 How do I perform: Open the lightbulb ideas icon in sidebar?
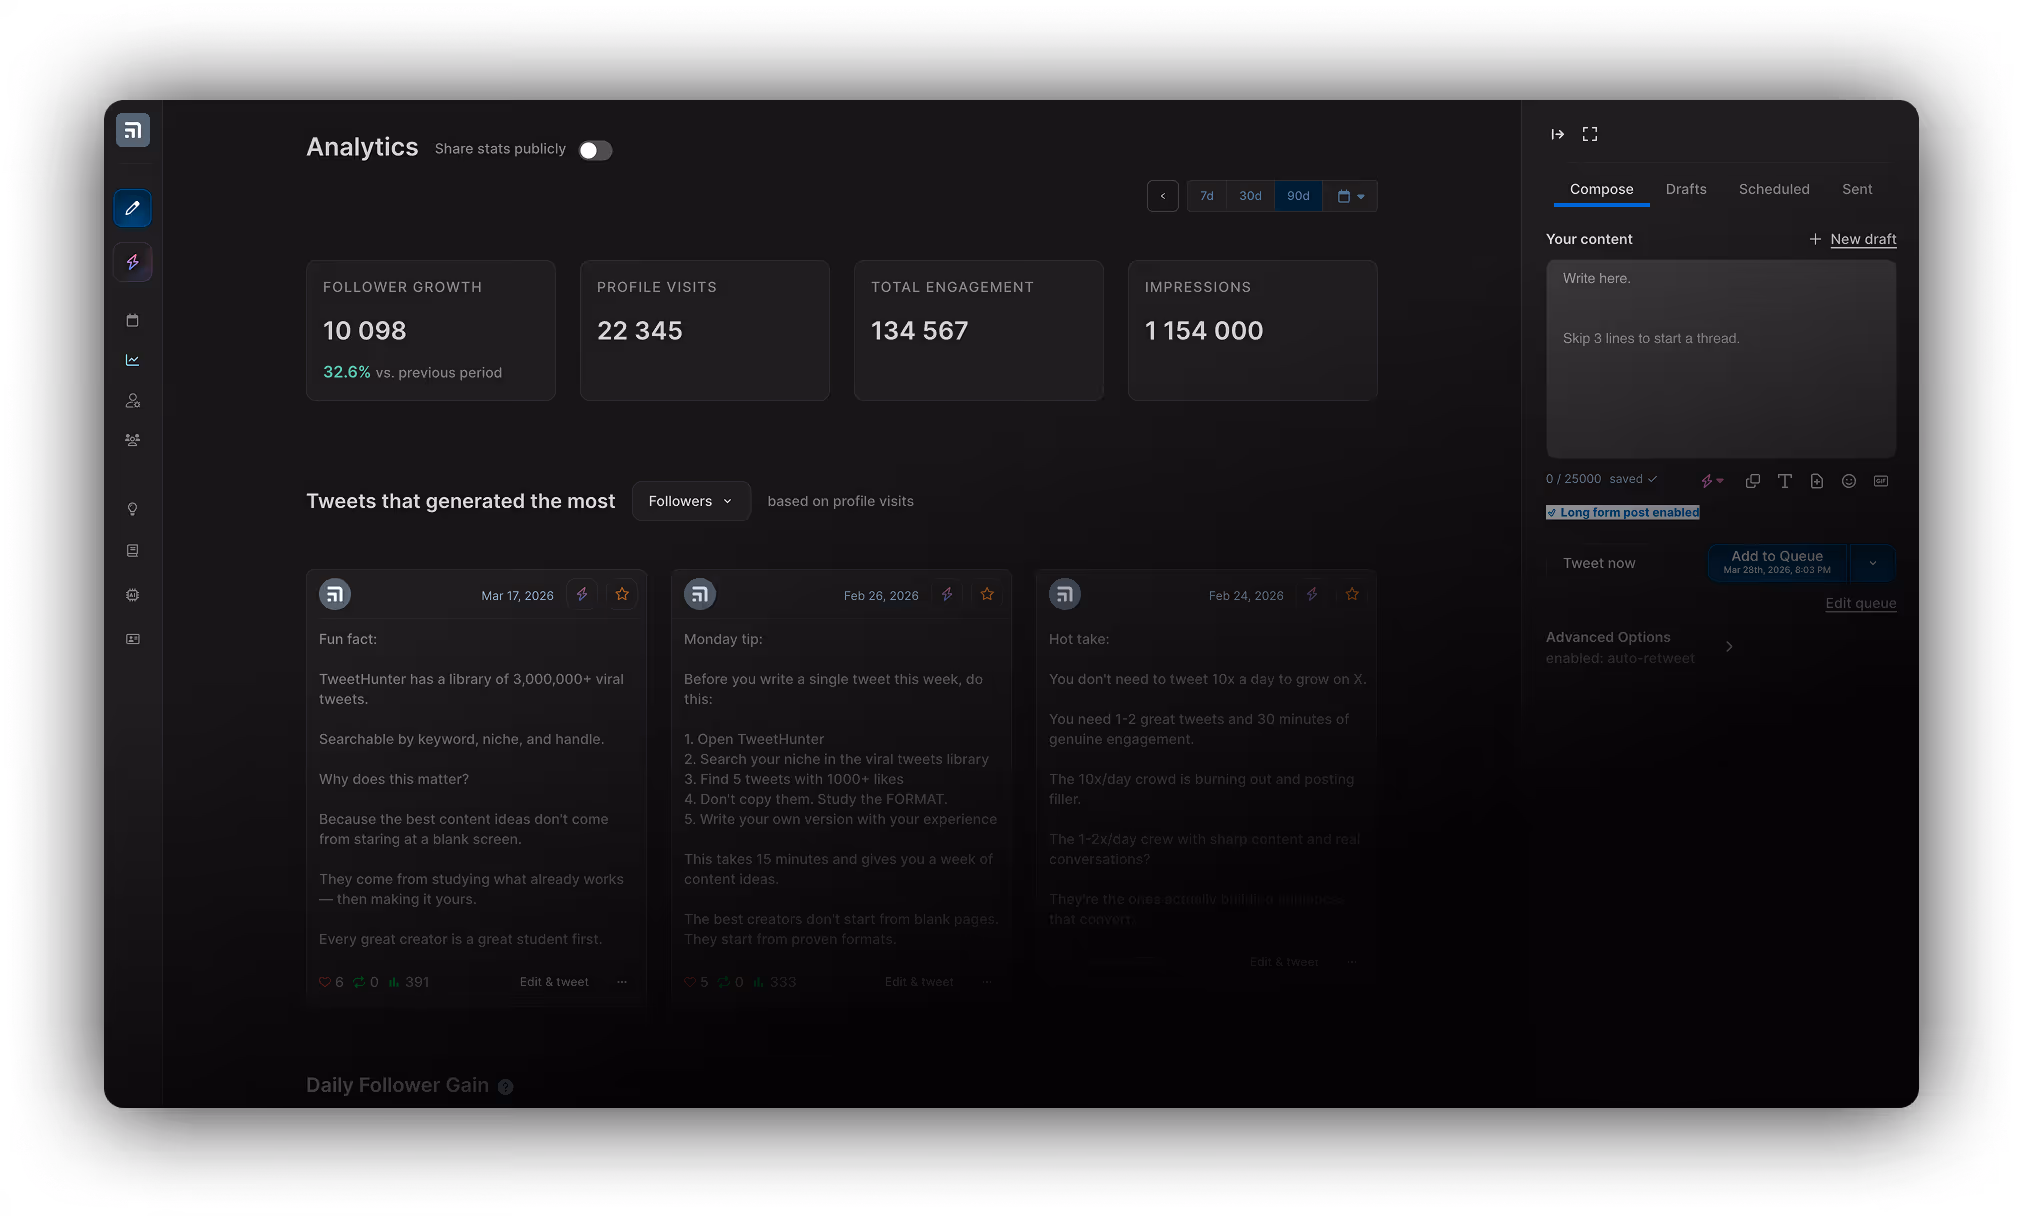(x=132, y=509)
